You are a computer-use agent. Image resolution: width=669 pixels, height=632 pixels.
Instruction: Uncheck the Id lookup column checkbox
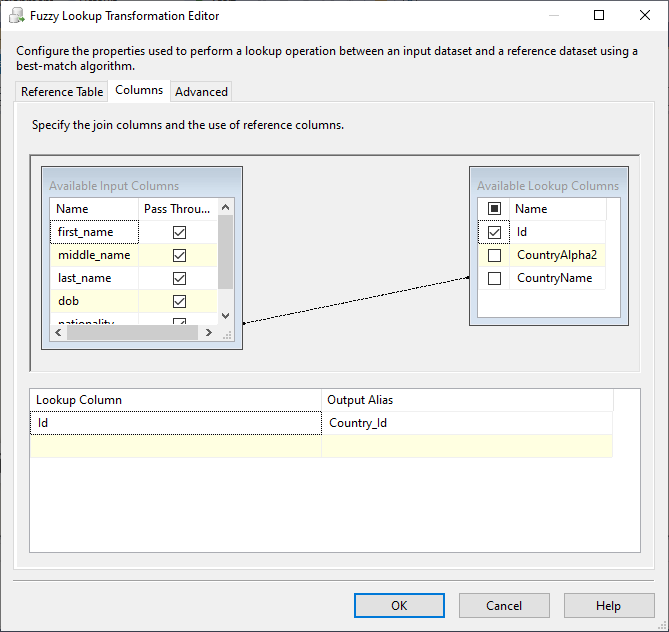click(x=494, y=232)
